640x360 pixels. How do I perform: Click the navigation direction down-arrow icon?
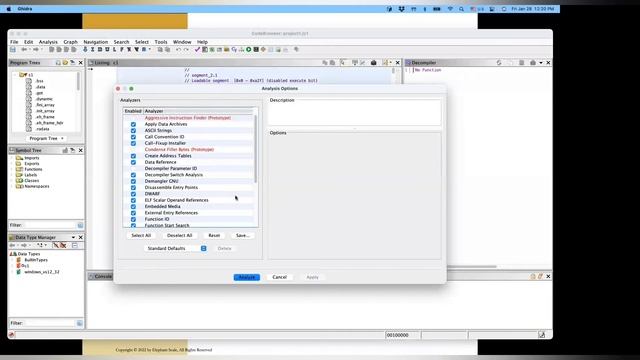(x=85, y=50)
